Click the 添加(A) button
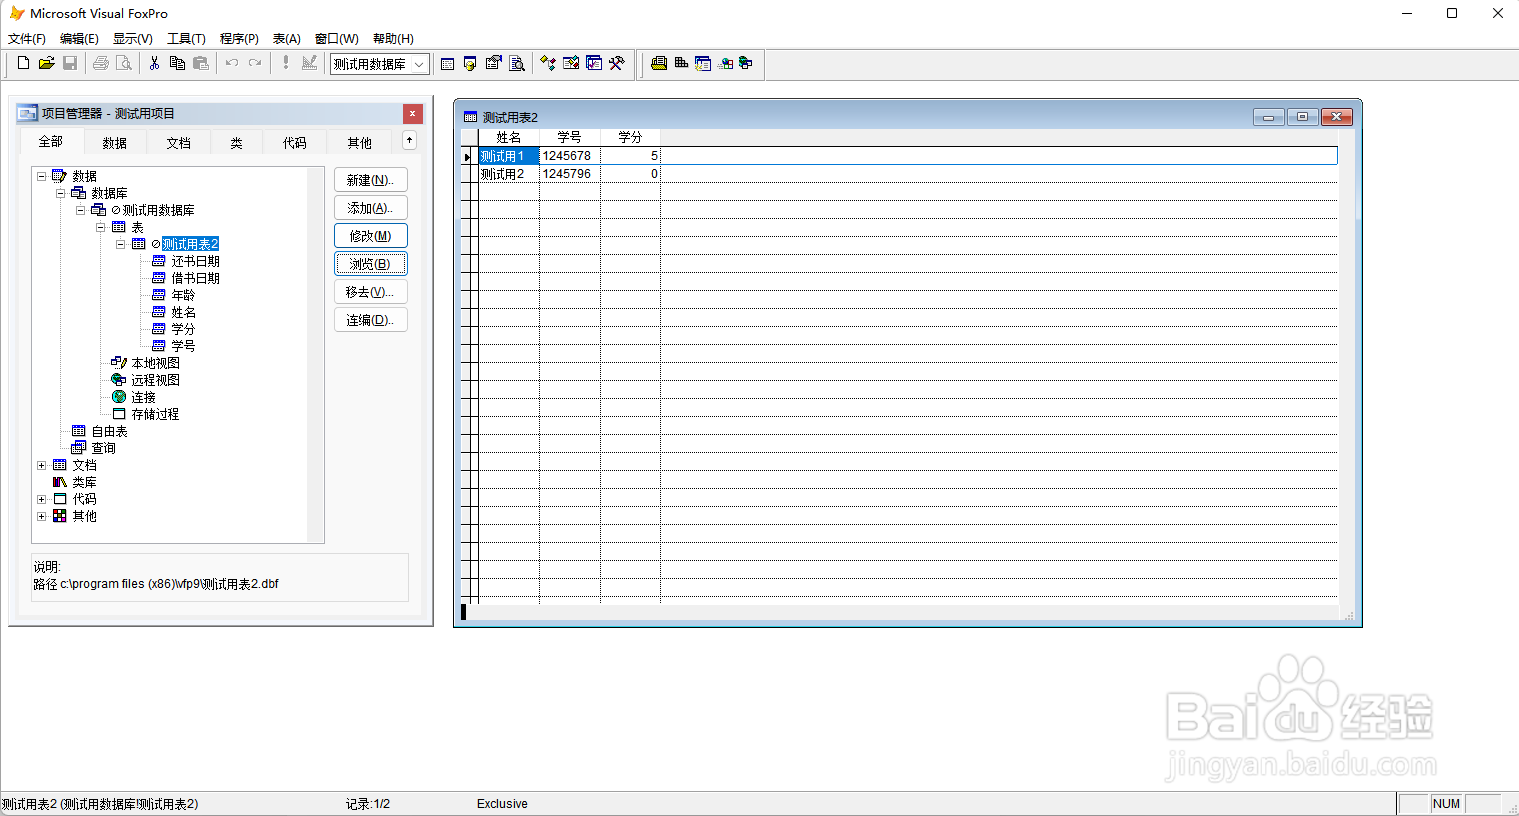1519x816 pixels. click(x=370, y=208)
